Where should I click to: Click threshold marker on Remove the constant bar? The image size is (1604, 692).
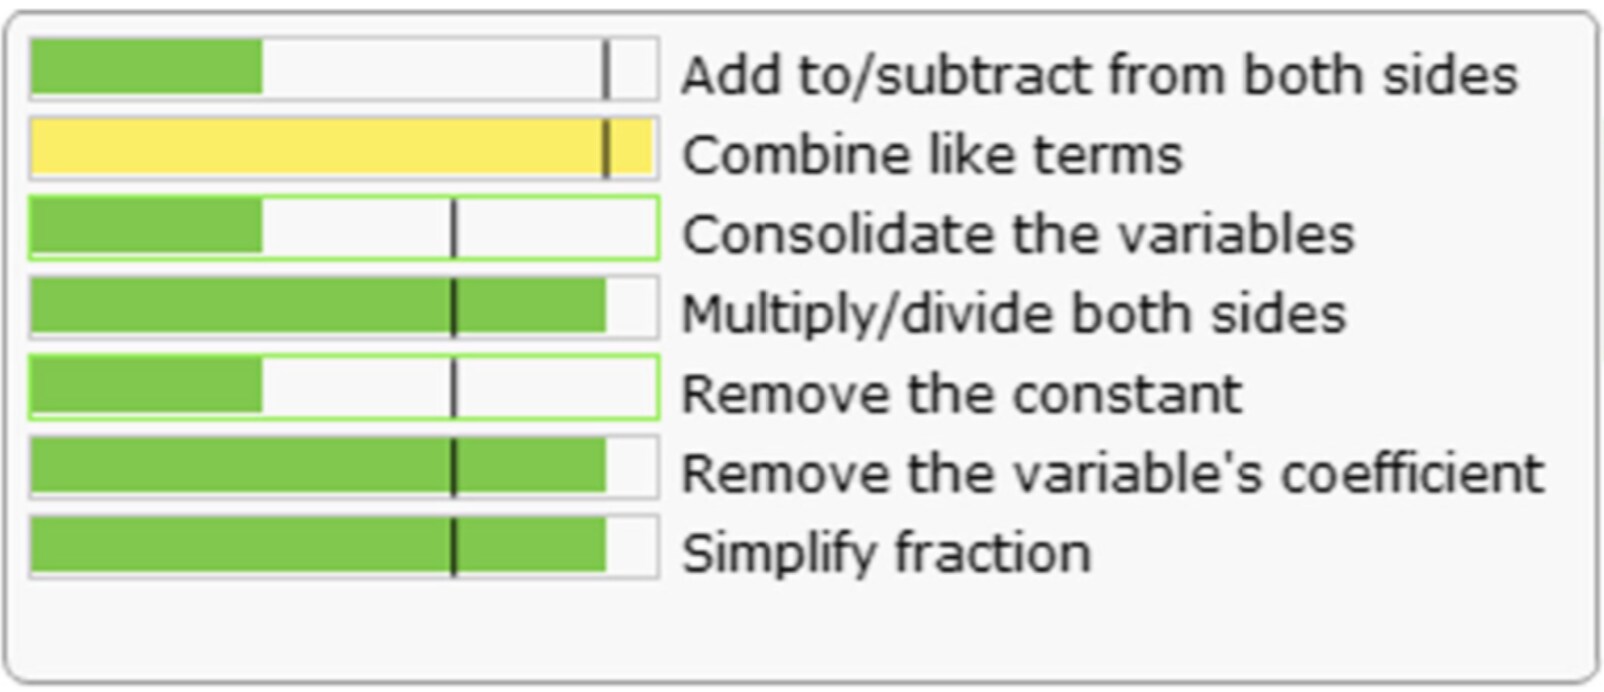coord(453,387)
